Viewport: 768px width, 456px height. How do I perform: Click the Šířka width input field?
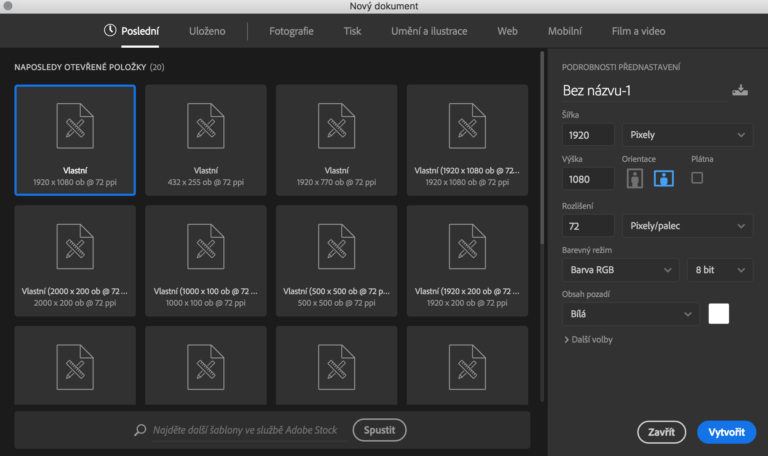tap(588, 134)
